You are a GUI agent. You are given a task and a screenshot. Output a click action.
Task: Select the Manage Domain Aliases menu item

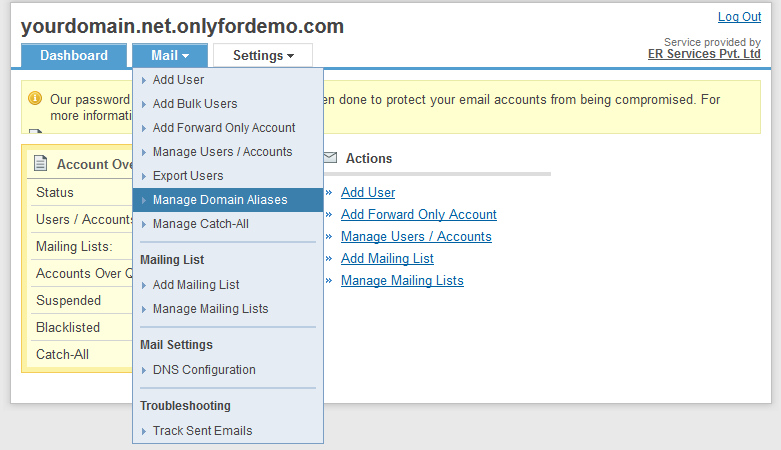[220, 200]
